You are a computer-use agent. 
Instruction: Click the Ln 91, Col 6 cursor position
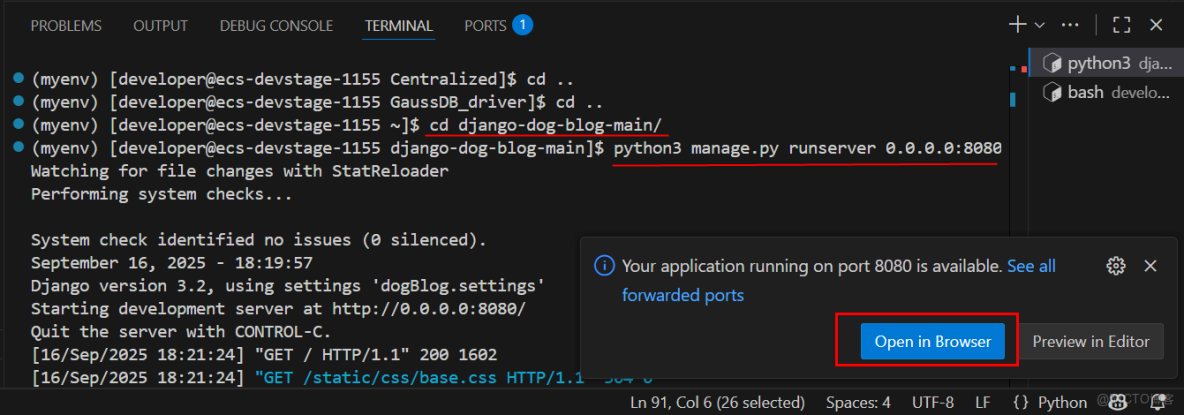click(x=717, y=402)
